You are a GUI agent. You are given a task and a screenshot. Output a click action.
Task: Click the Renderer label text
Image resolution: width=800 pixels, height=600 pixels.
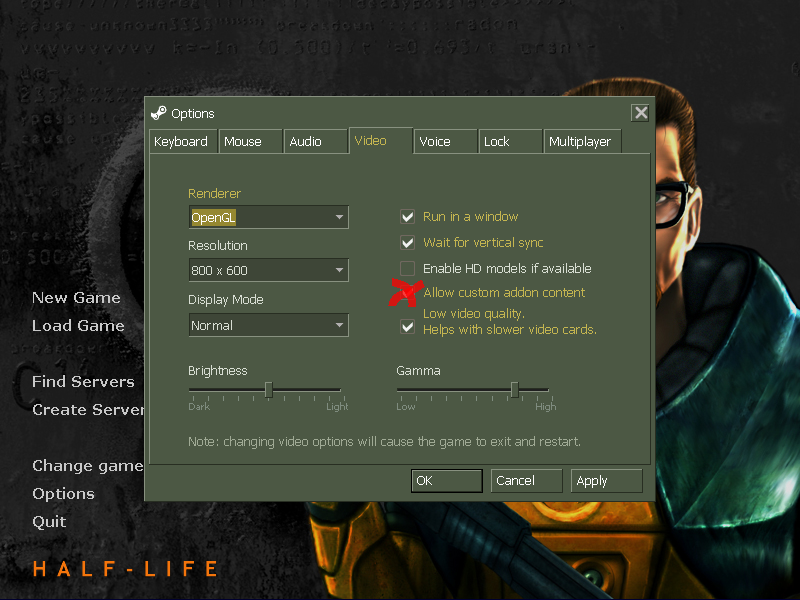pyautogui.click(x=214, y=193)
